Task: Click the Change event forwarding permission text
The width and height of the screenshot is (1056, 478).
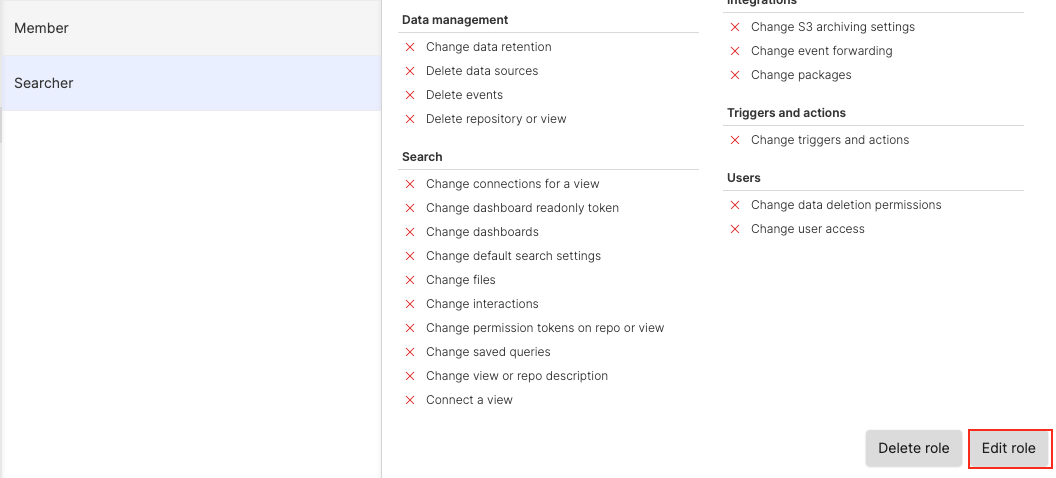Action: tap(821, 51)
